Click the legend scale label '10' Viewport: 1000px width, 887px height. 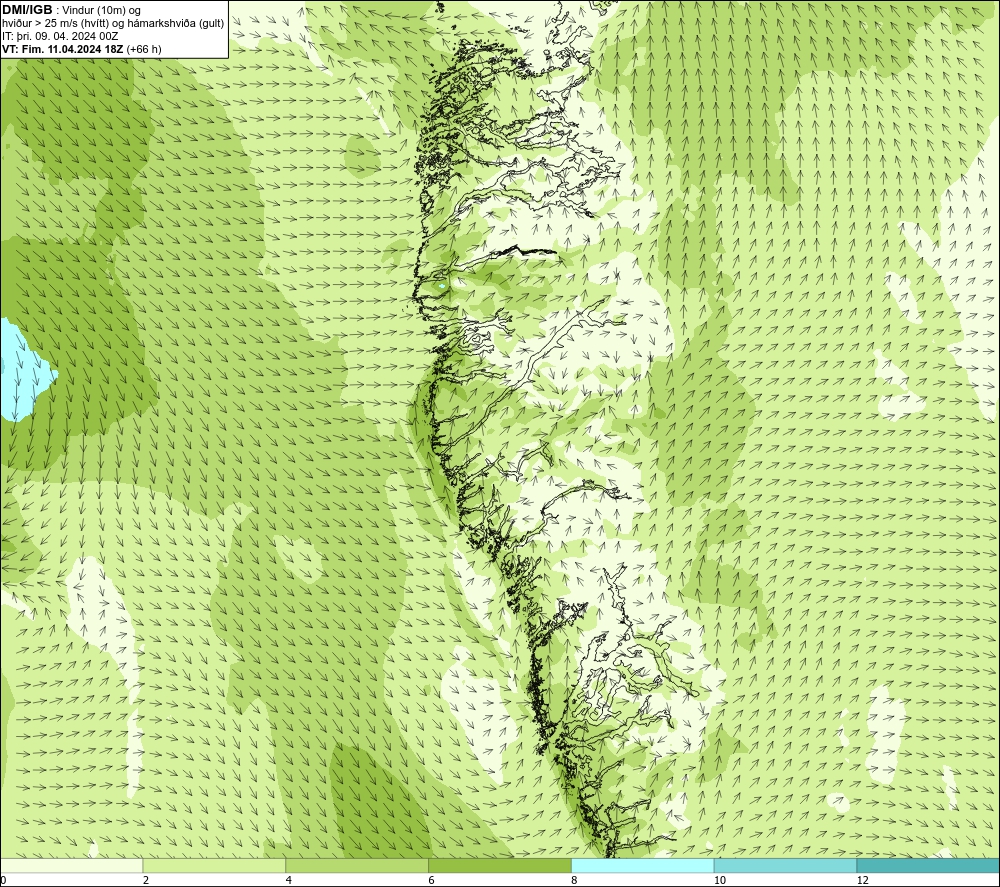click(720, 880)
